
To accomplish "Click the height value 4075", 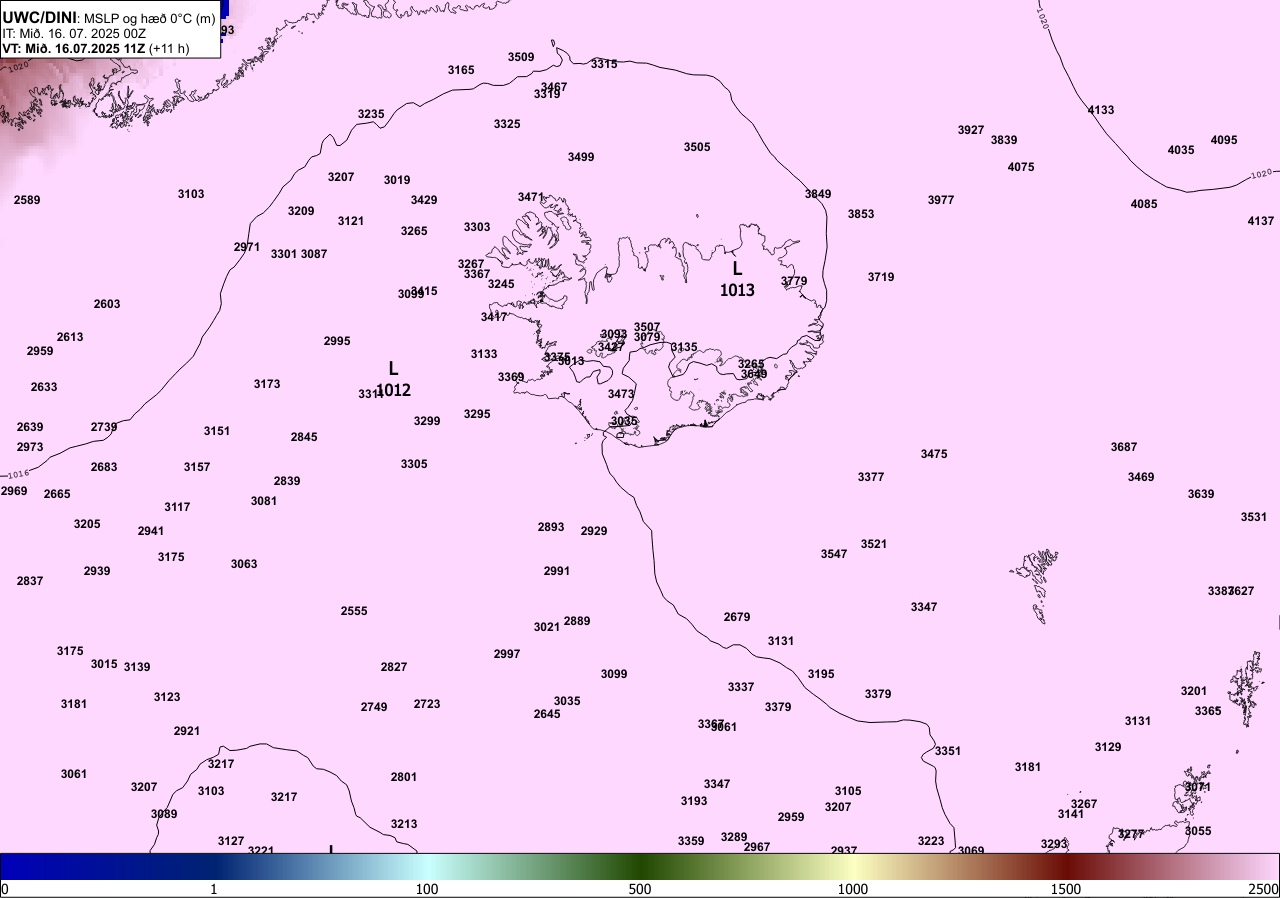I will pos(1021,167).
